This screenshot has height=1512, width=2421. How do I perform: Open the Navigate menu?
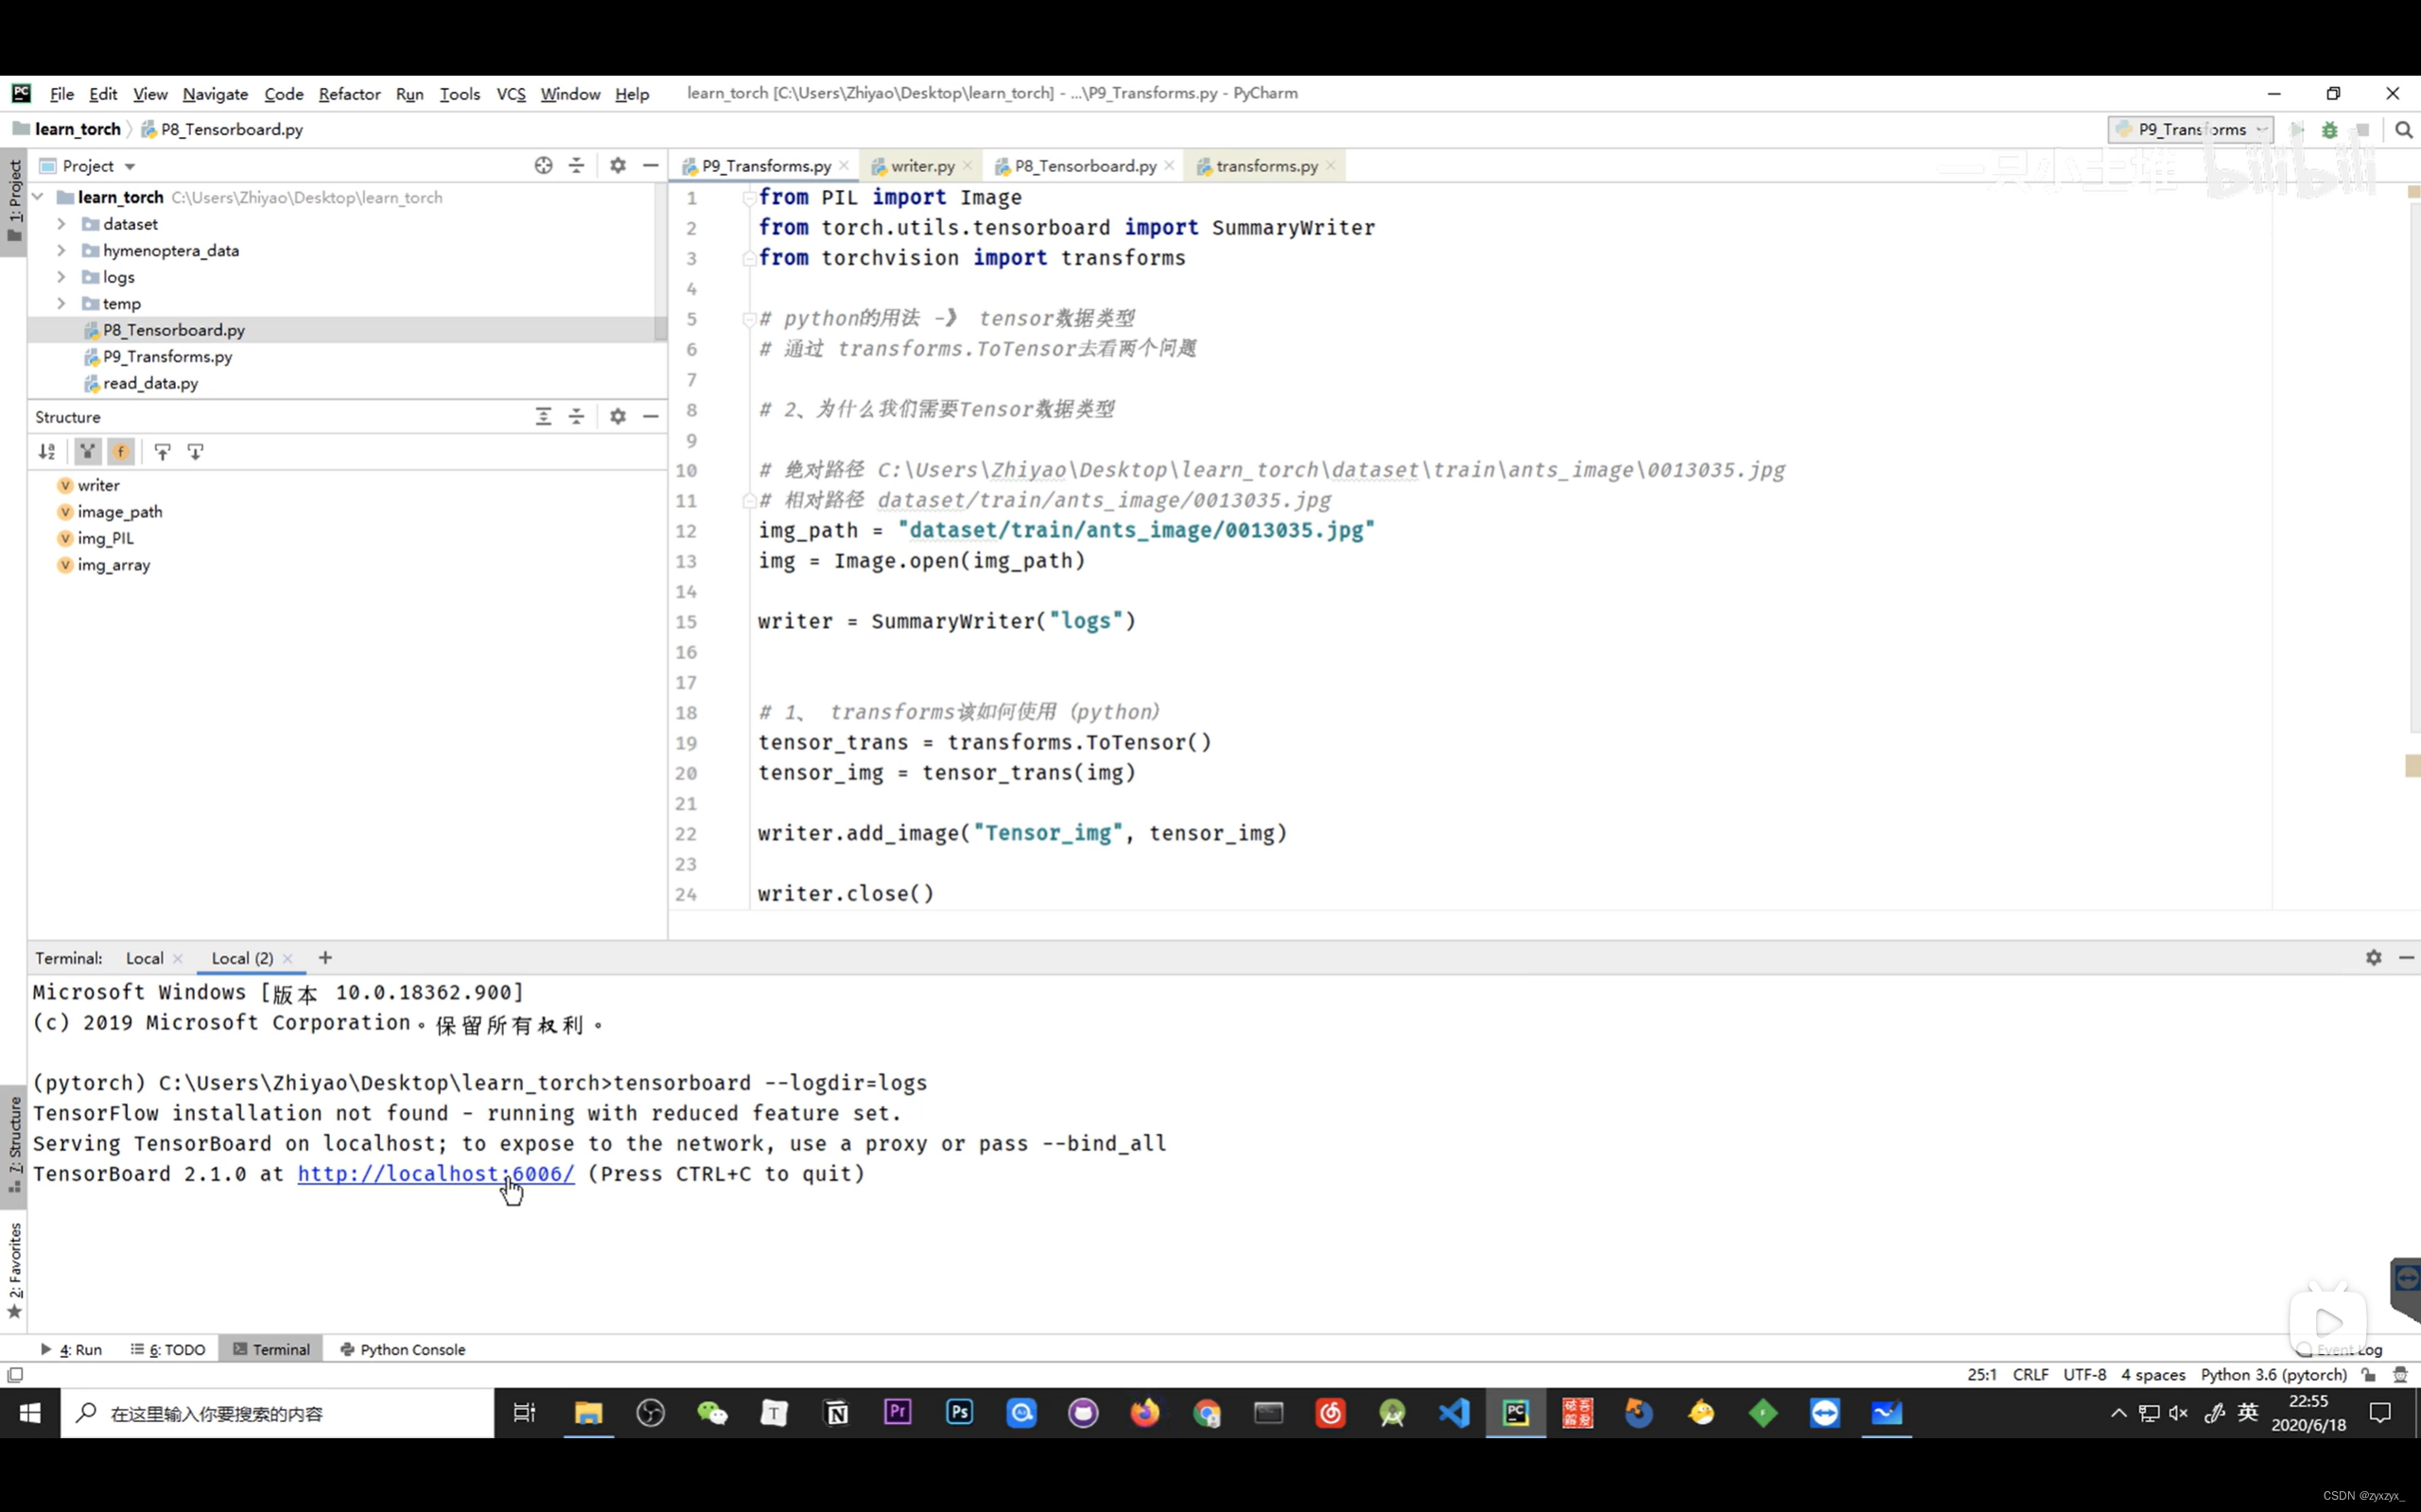pos(214,93)
